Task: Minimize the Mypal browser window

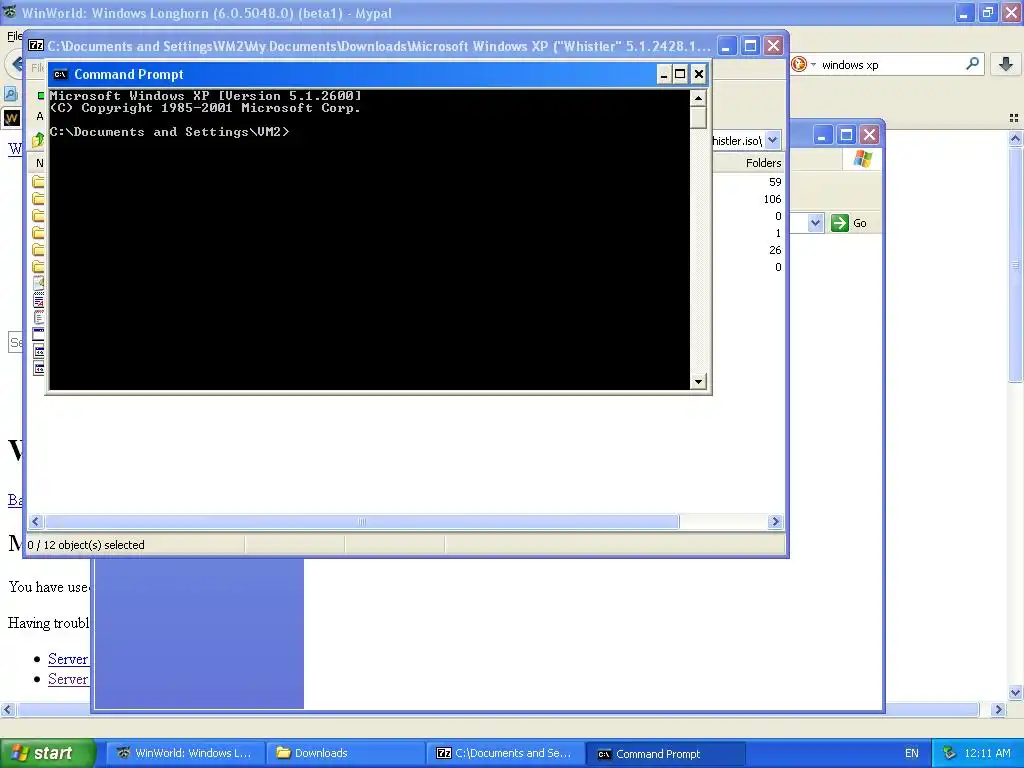Action: click(x=965, y=12)
